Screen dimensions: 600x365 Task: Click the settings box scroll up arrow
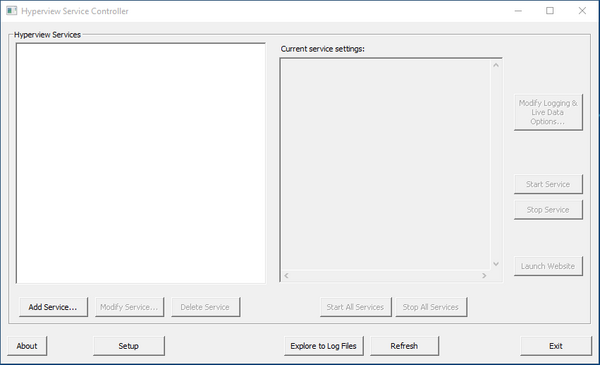pos(496,65)
